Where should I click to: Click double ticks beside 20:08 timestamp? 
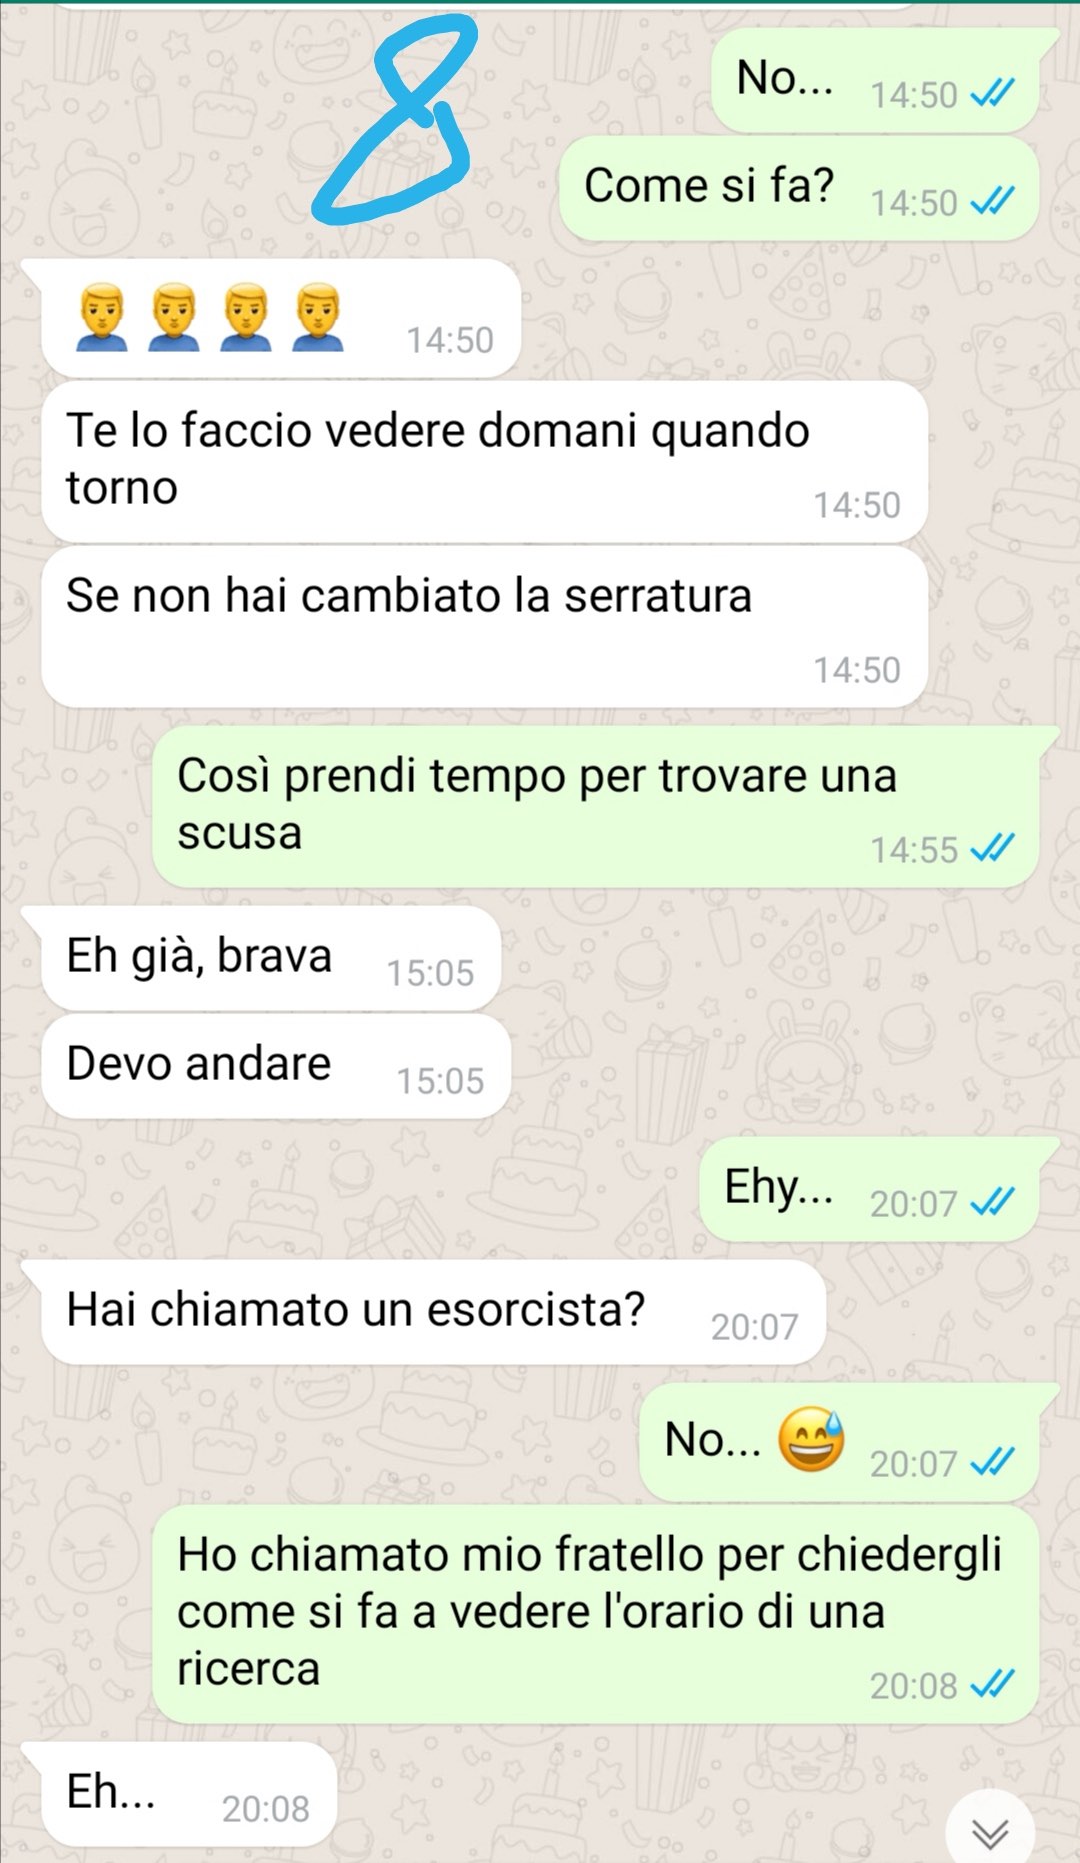(x=993, y=1684)
